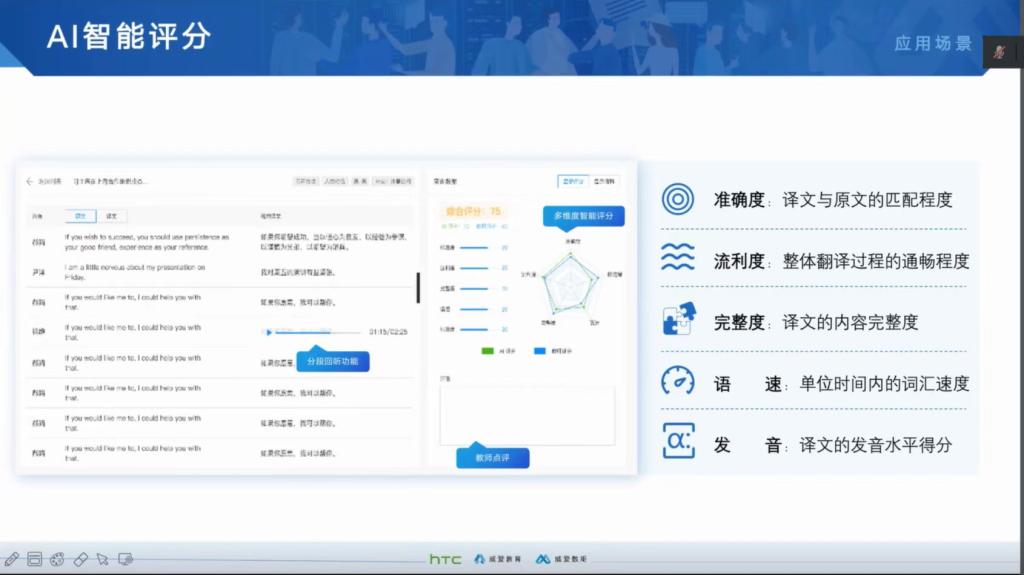The height and width of the screenshot is (575, 1024).
Task: Open the color palette annotation tool
Action: coord(58,559)
